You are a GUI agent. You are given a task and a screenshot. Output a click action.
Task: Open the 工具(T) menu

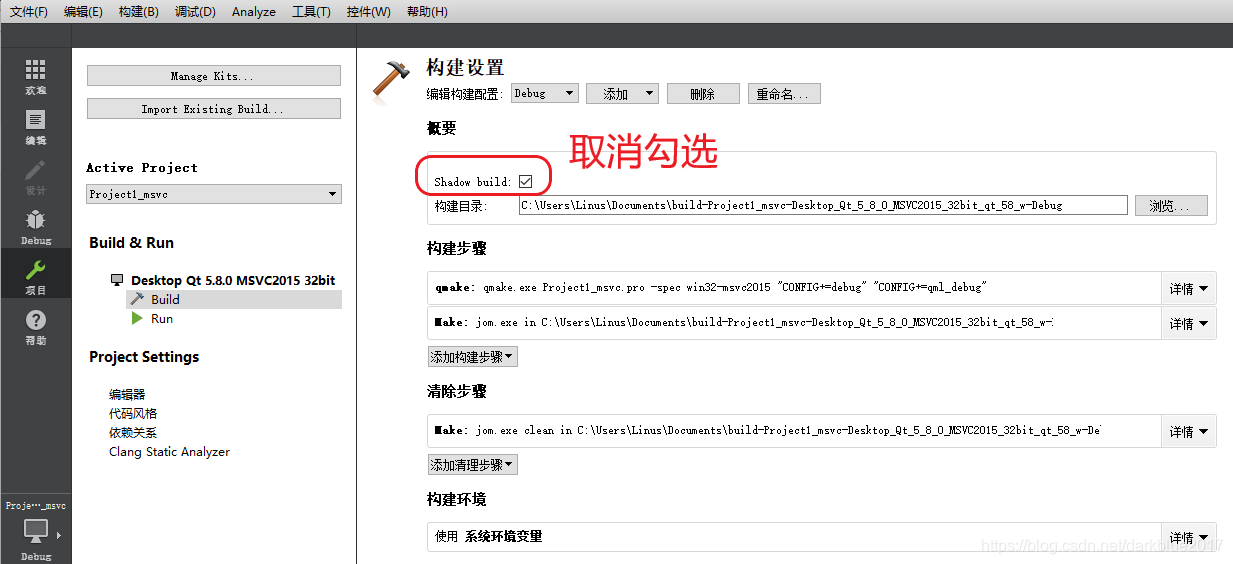pyautogui.click(x=311, y=12)
